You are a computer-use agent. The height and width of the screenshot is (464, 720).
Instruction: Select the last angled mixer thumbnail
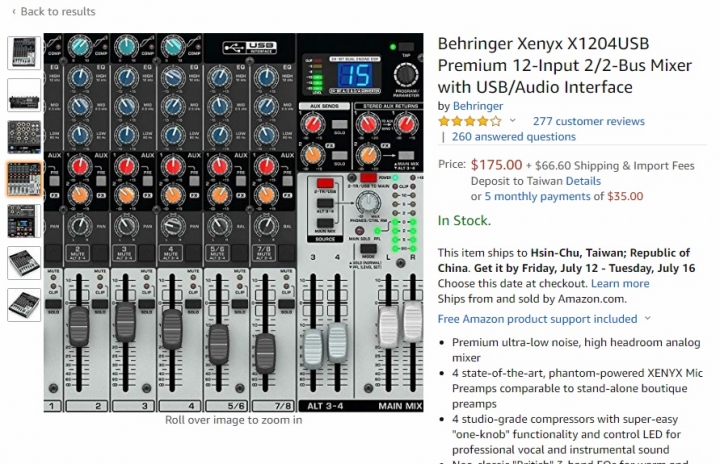(x=24, y=305)
